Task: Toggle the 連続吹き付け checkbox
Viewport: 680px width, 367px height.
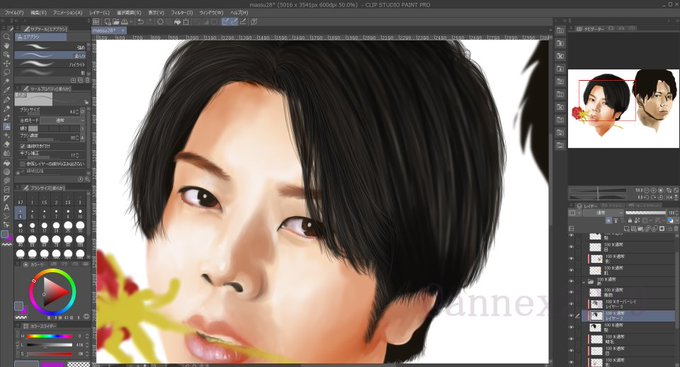Action: tap(22, 146)
